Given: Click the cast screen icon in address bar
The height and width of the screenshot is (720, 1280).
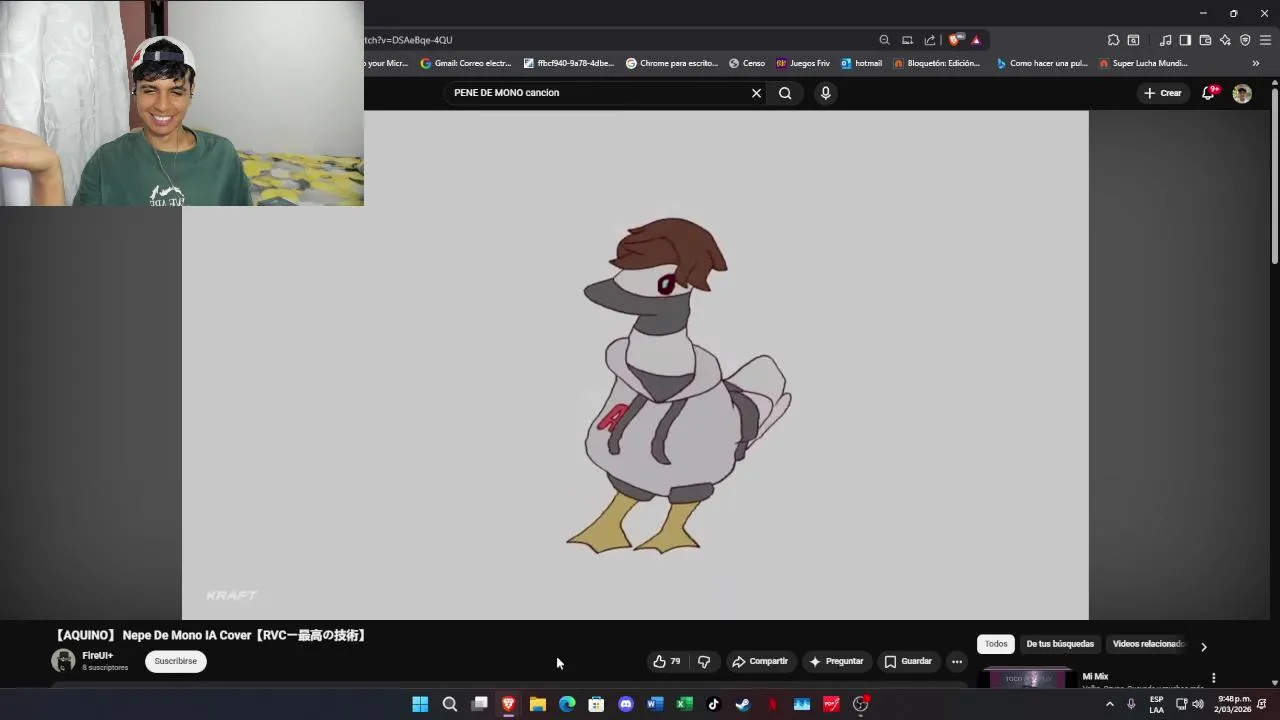Looking at the screenshot, I should click(907, 40).
